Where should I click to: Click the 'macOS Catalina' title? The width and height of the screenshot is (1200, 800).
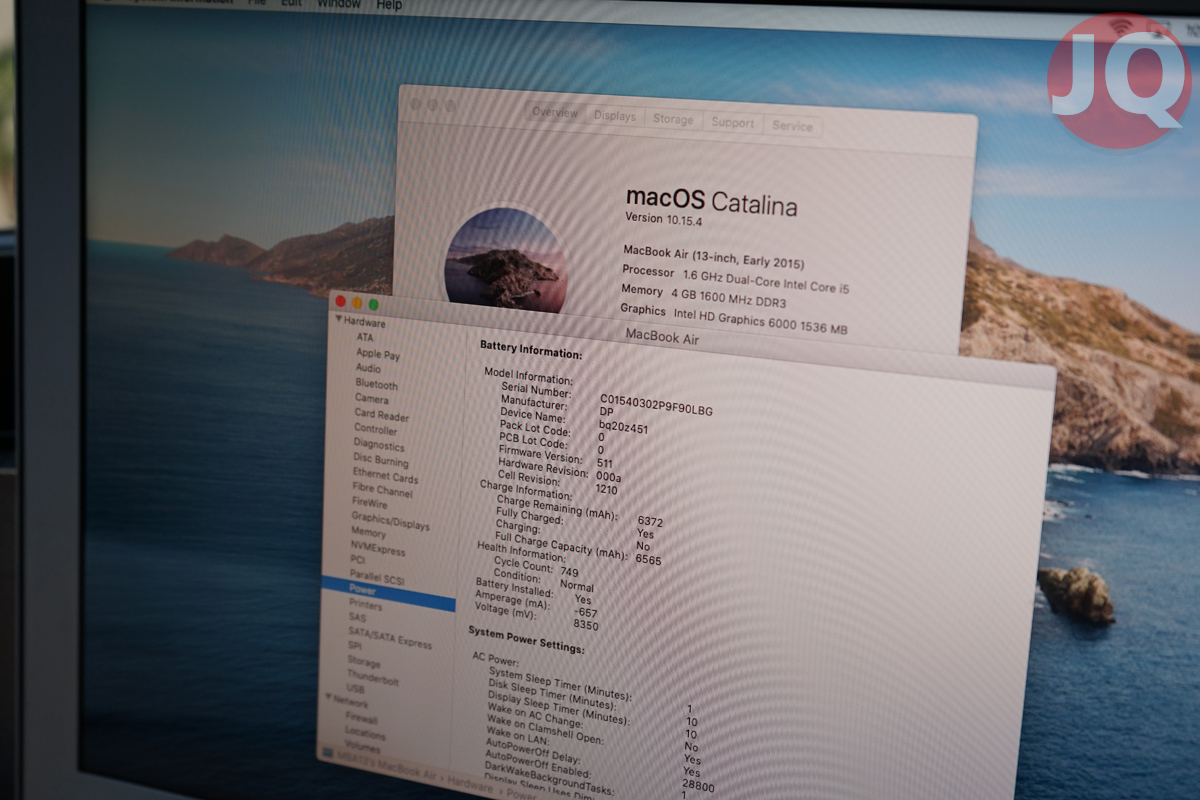point(711,201)
